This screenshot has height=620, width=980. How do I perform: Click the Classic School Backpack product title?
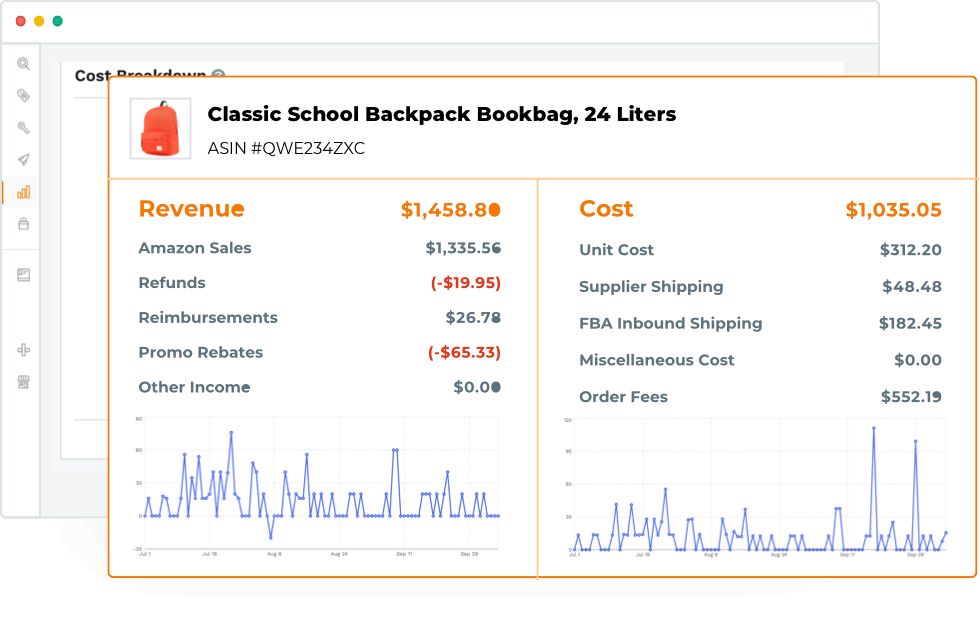click(441, 114)
